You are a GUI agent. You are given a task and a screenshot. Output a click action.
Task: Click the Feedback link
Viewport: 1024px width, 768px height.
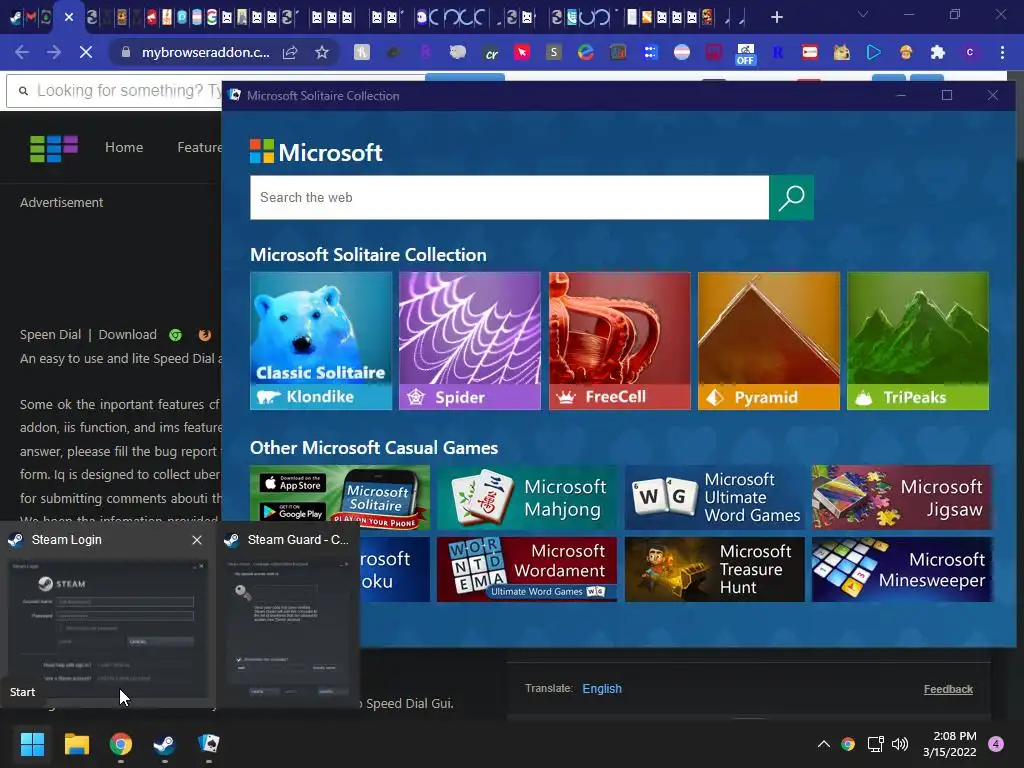pos(948,689)
